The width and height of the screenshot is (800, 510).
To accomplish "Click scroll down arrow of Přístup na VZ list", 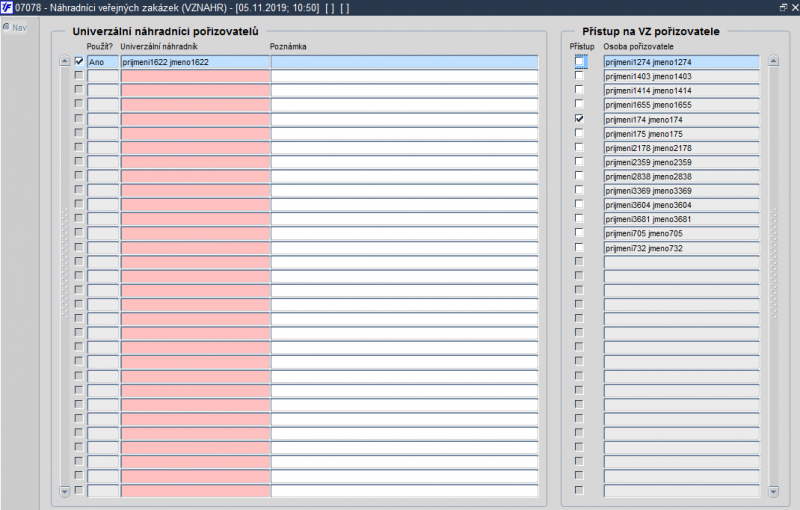I will (773, 492).
